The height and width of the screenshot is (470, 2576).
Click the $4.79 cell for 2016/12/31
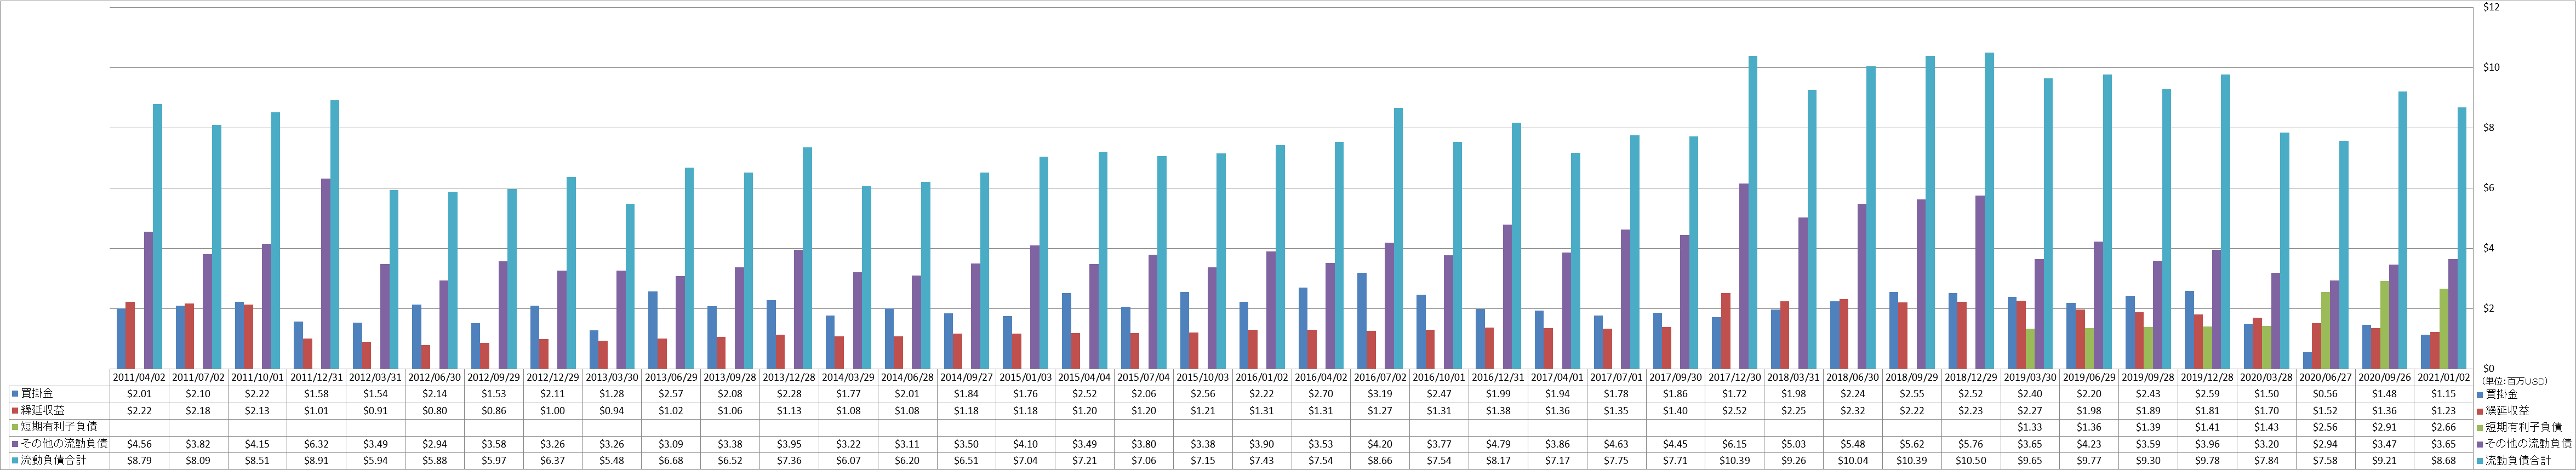[x=1499, y=443]
